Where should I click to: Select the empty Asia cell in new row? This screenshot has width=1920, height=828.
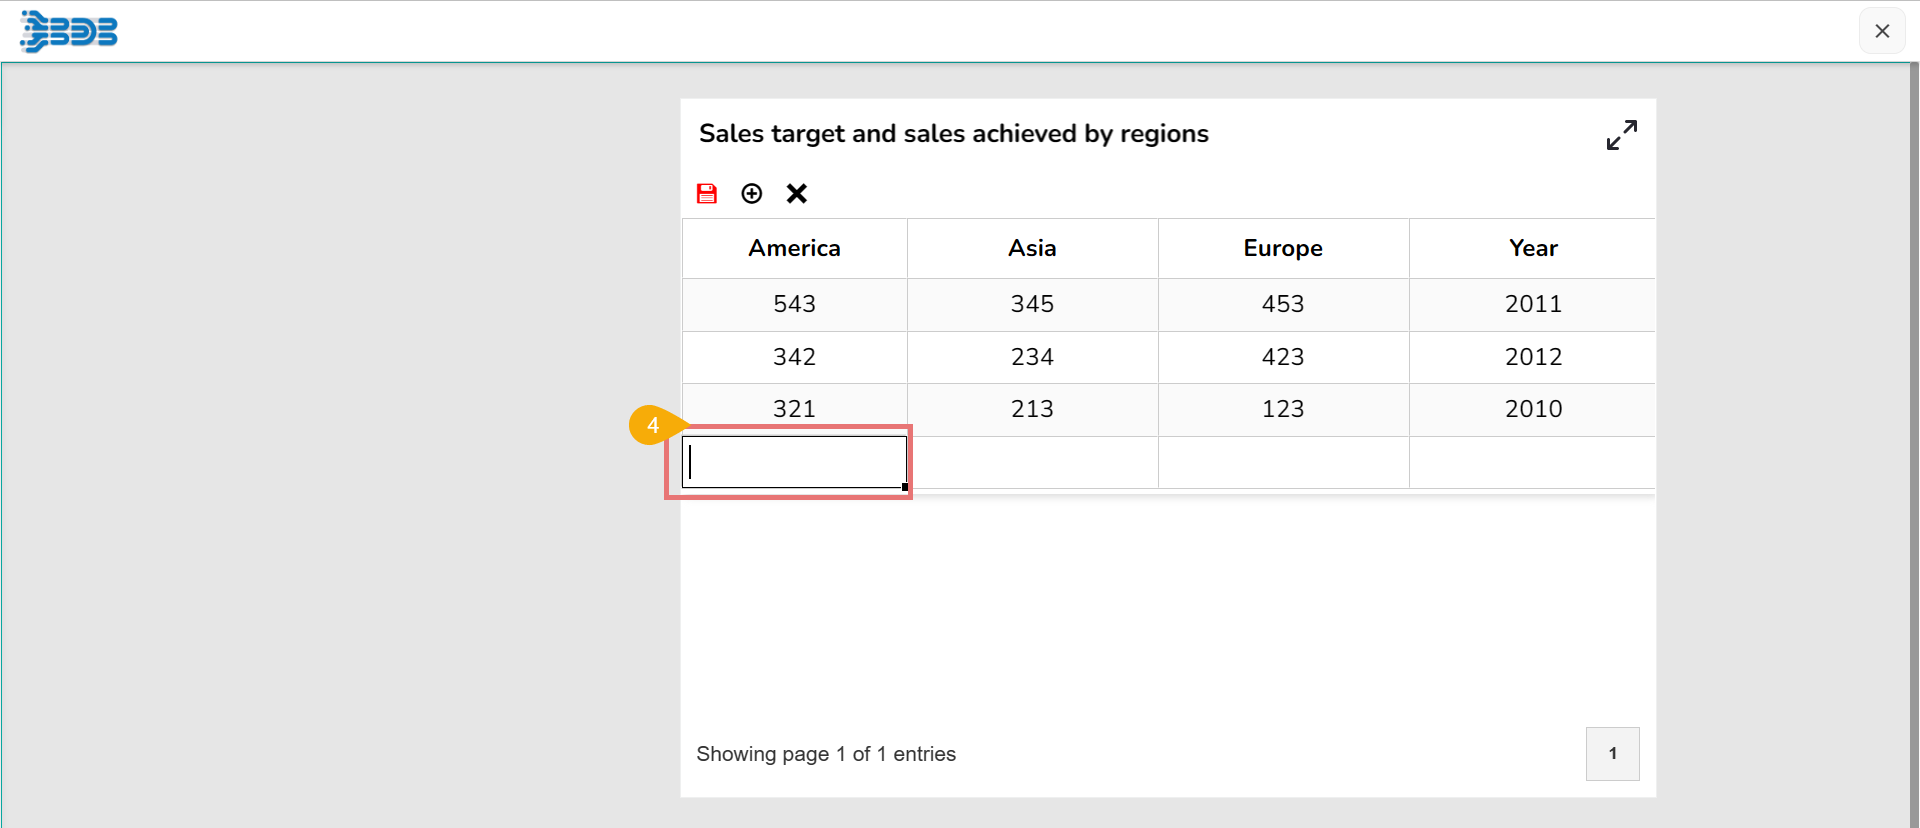coord(1032,462)
